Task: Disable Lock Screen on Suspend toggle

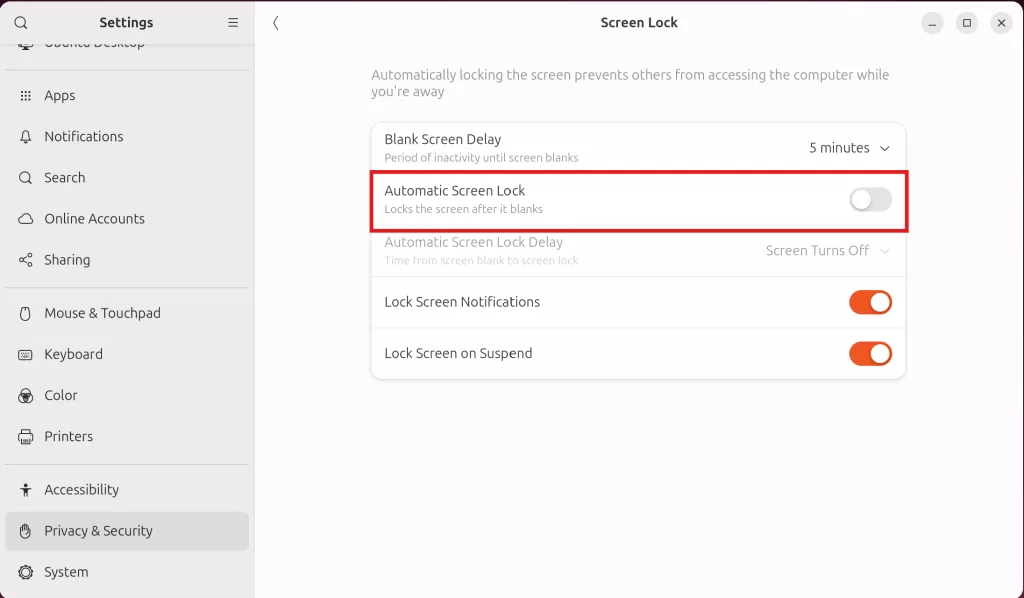Action: [x=870, y=353]
